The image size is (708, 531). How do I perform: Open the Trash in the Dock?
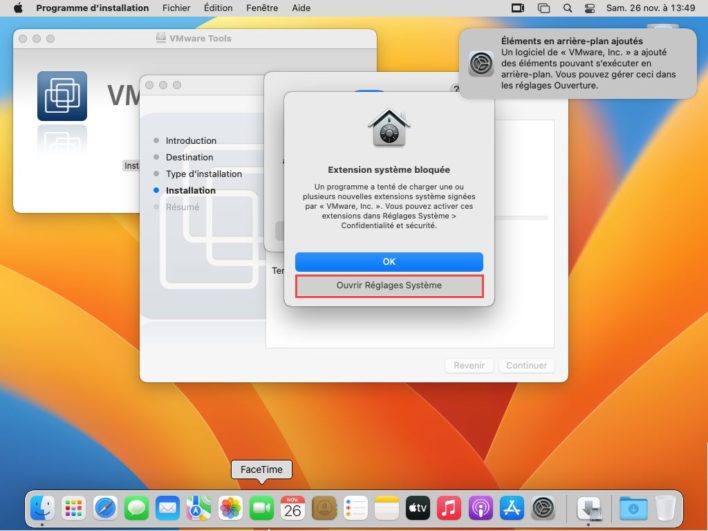[x=665, y=508]
